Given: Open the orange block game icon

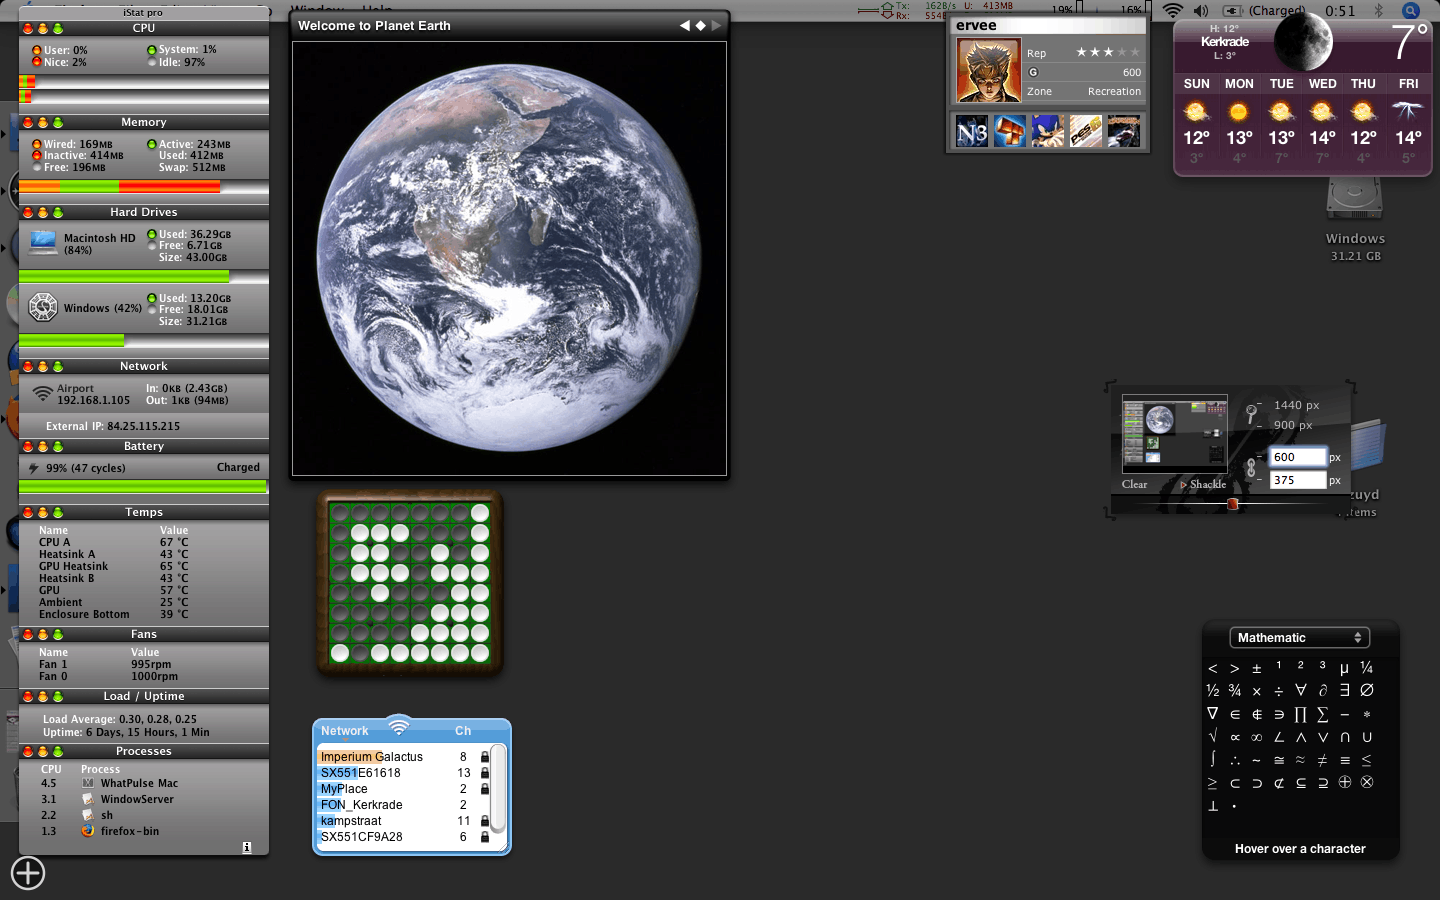Looking at the screenshot, I should tap(1010, 132).
